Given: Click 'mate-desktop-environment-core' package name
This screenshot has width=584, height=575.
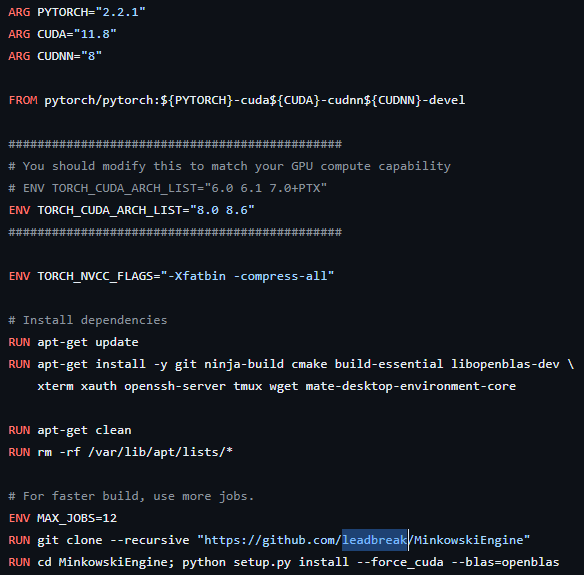Looking at the screenshot, I should [411, 386].
